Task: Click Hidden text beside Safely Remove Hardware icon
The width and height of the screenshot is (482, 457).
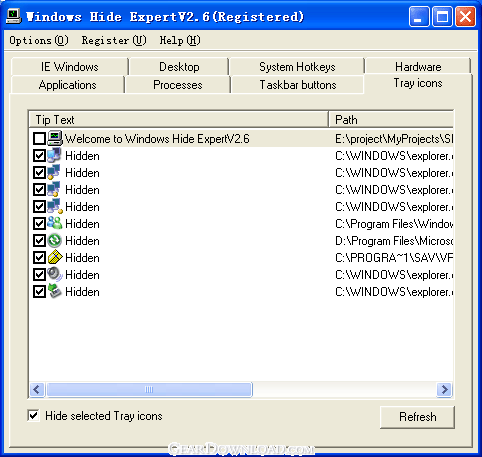Action: pyautogui.click(x=82, y=292)
